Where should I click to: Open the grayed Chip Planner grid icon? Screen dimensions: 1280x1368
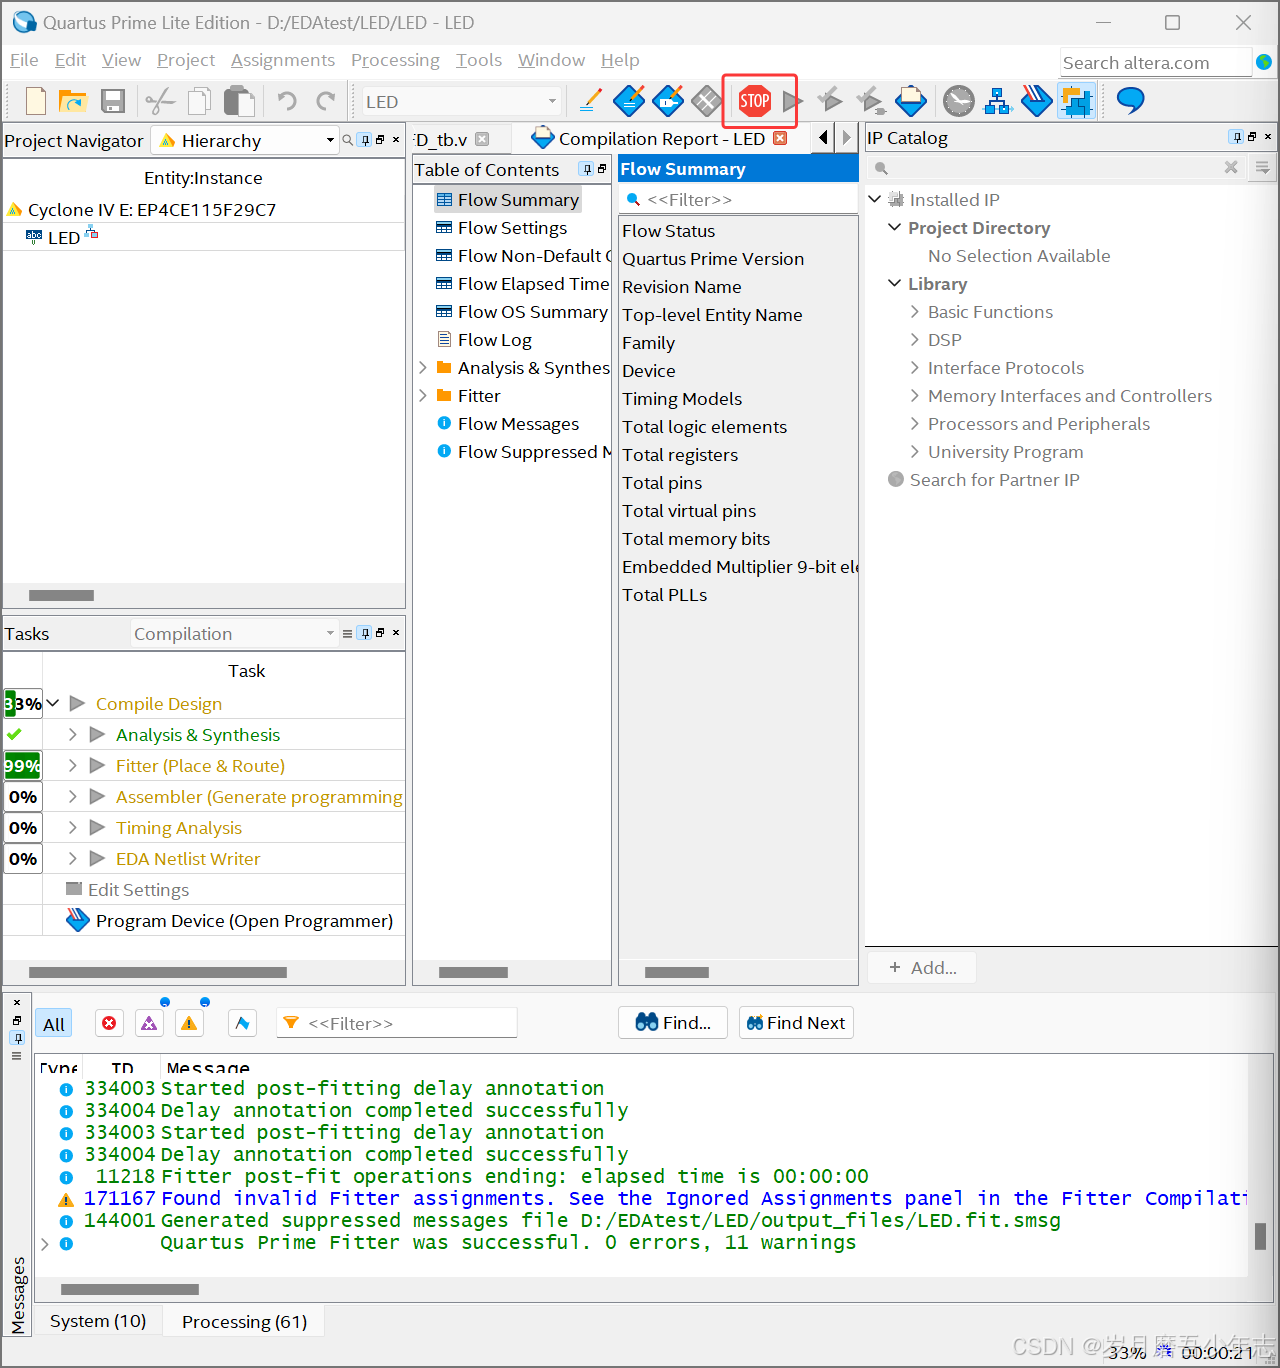click(x=706, y=100)
